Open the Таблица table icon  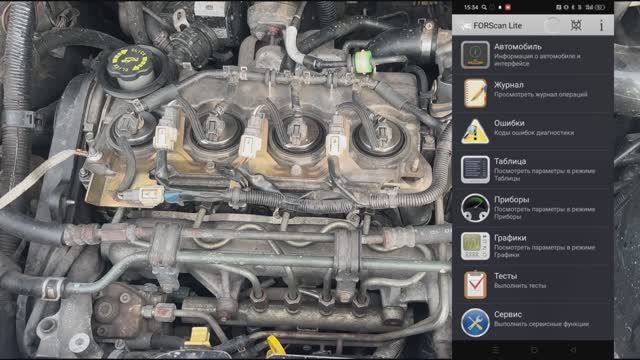click(x=475, y=169)
